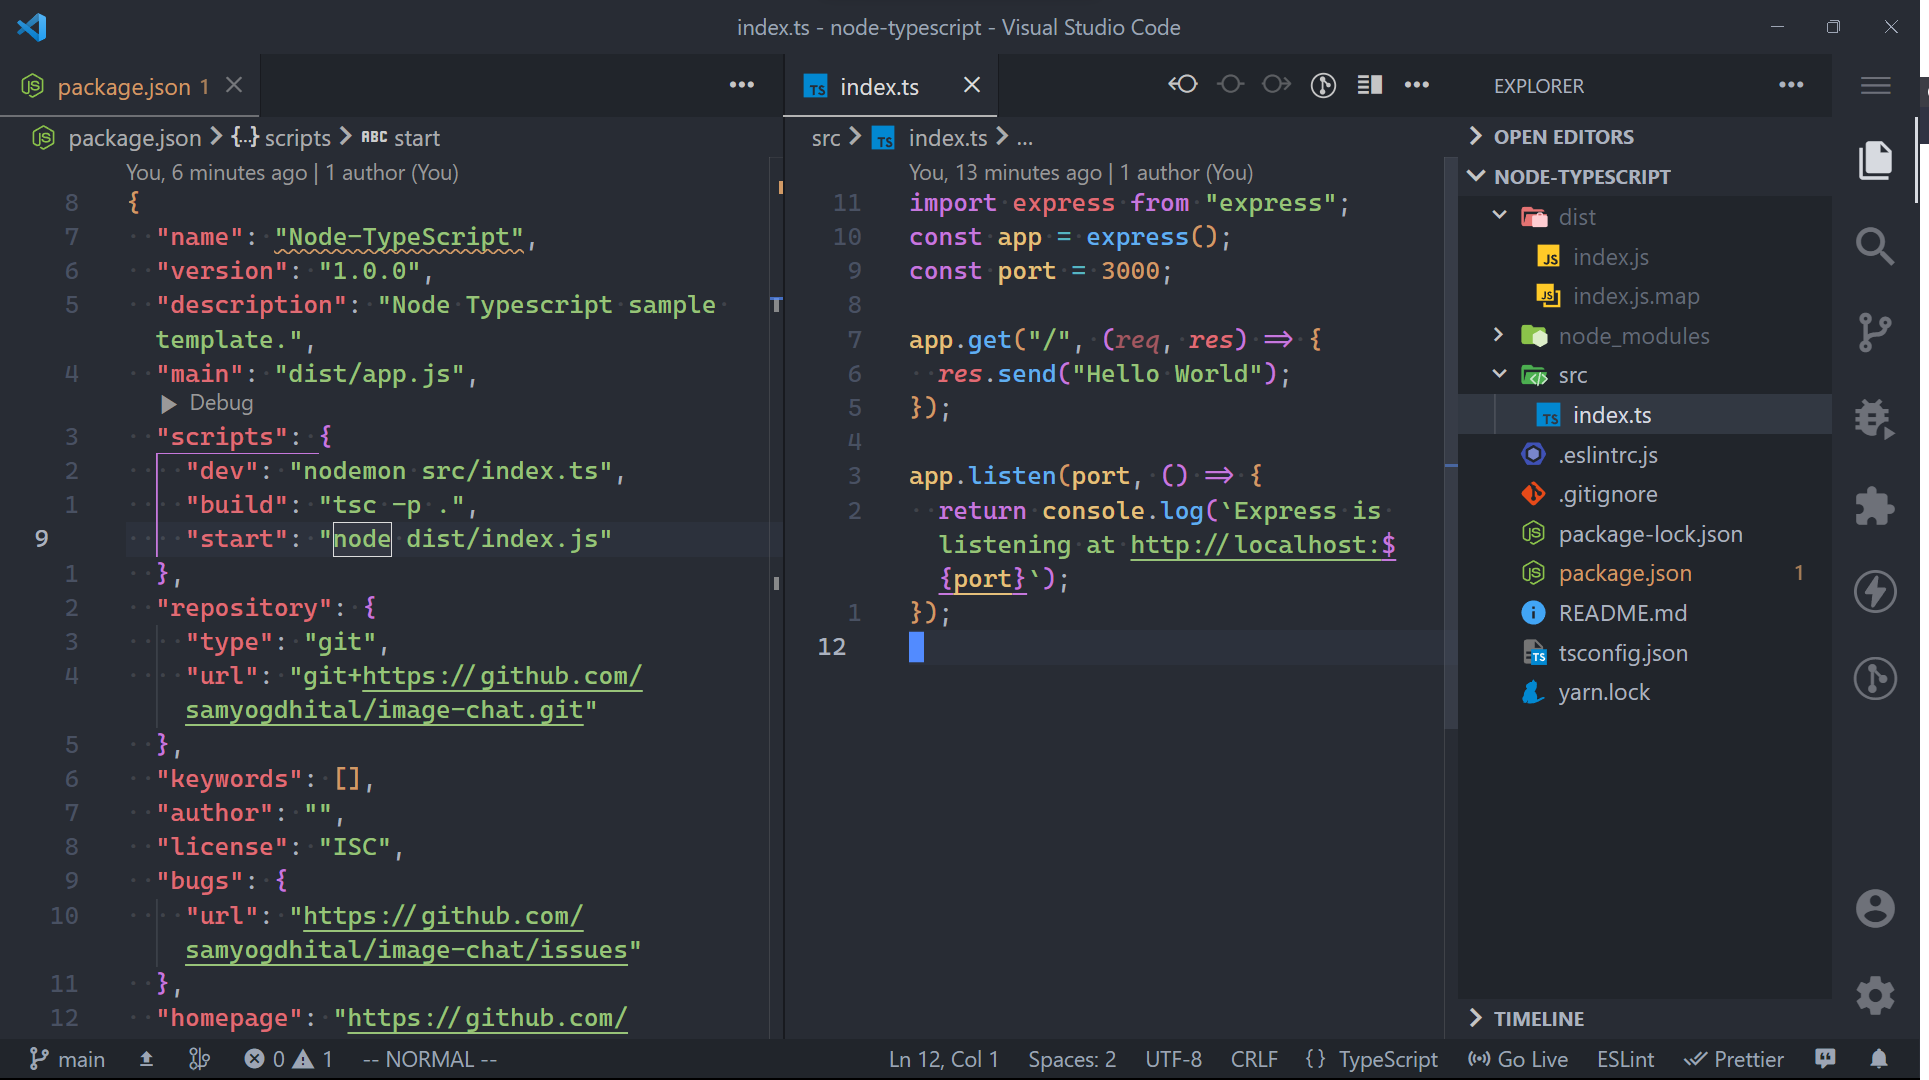Click the Ln 12, Col 1 indicator
1929x1080 pixels.
(942, 1059)
